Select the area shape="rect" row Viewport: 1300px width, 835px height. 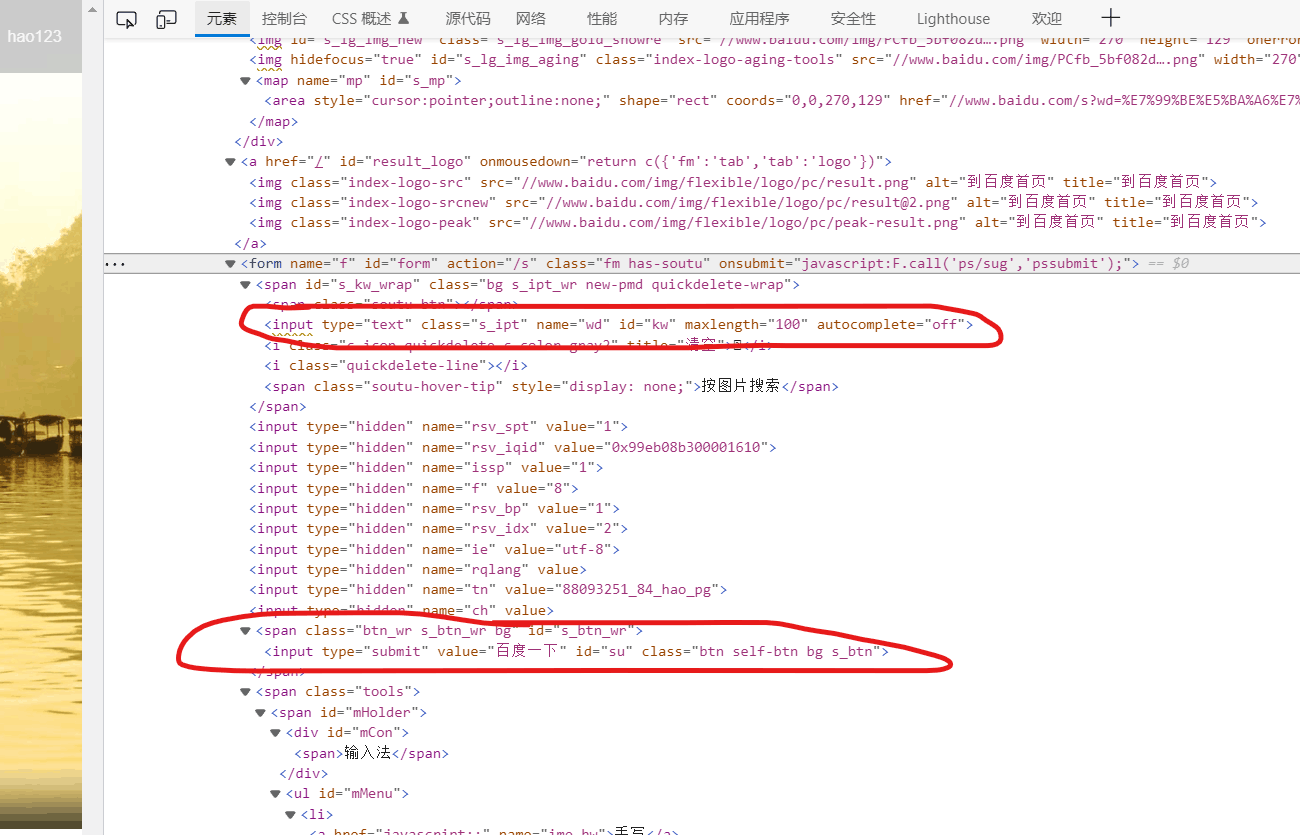click(x=782, y=101)
